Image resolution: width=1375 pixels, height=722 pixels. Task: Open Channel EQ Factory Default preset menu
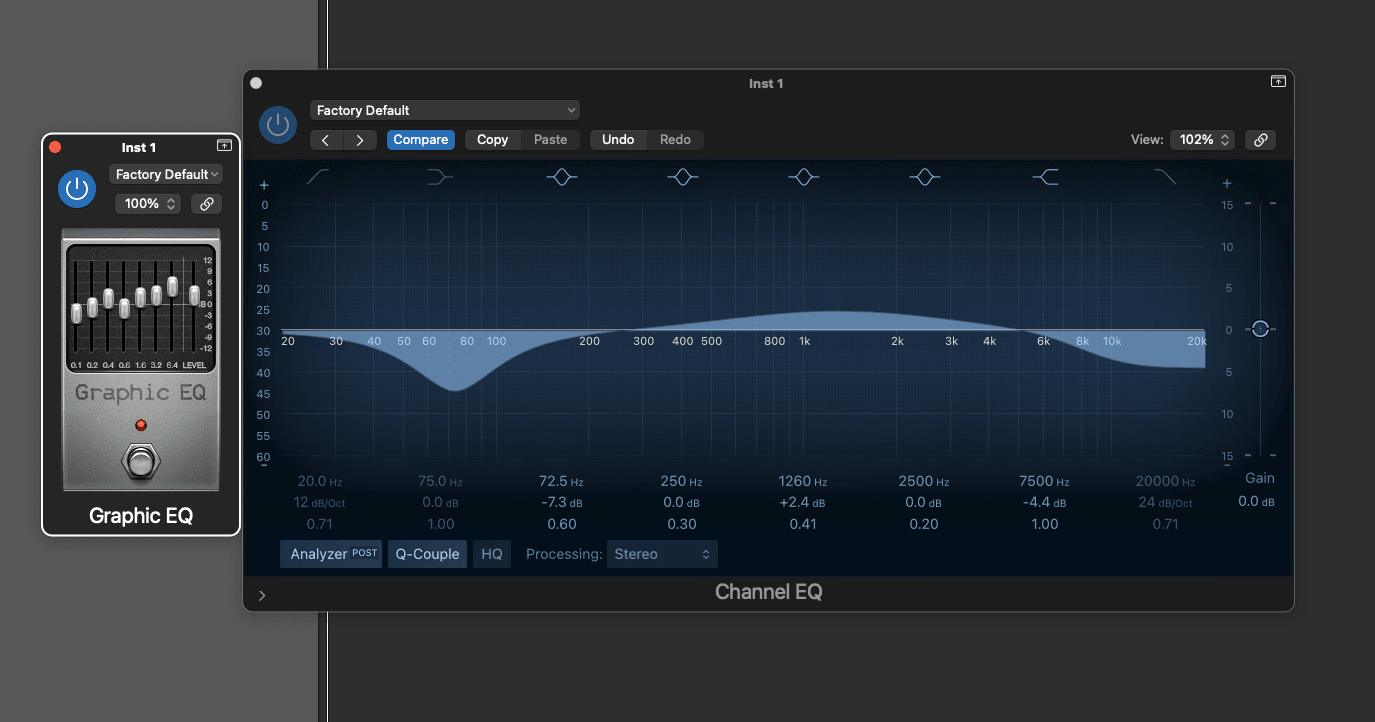pos(445,110)
